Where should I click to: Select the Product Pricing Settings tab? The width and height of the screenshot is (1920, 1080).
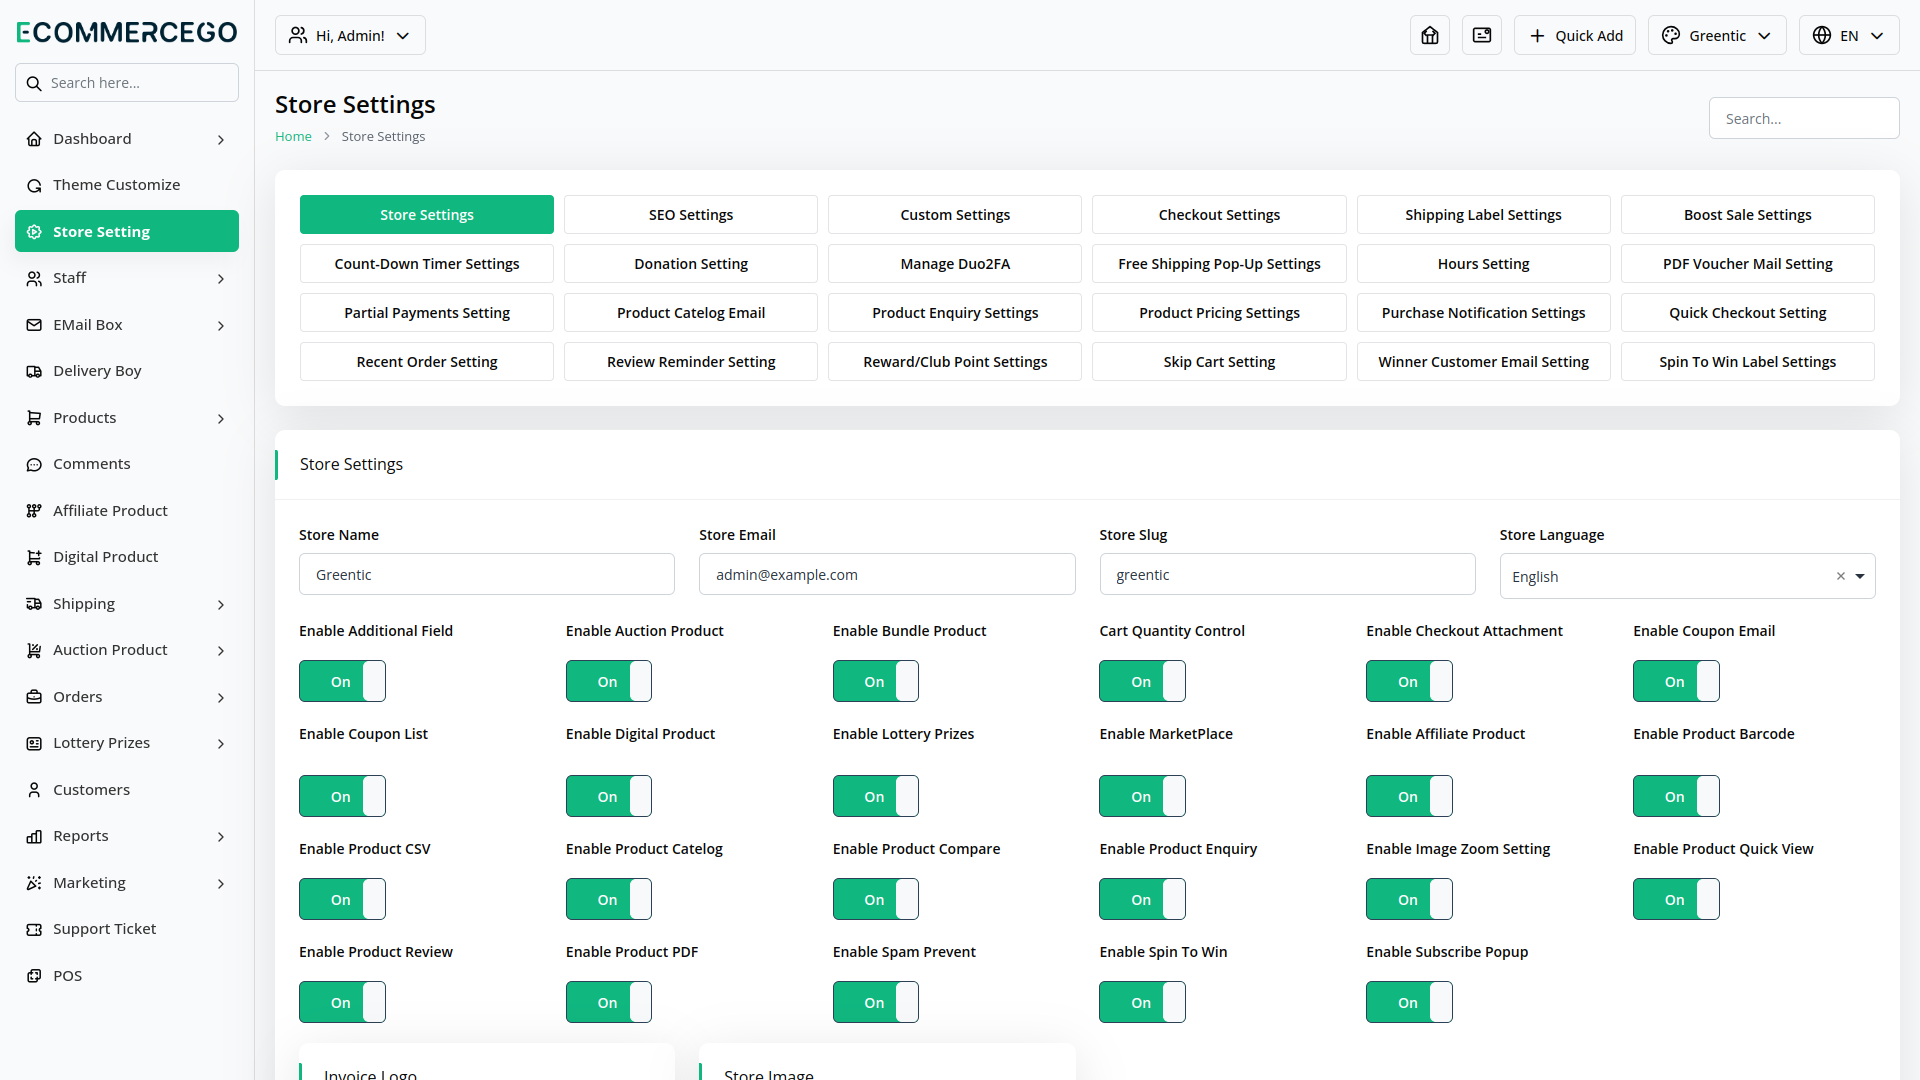point(1219,312)
